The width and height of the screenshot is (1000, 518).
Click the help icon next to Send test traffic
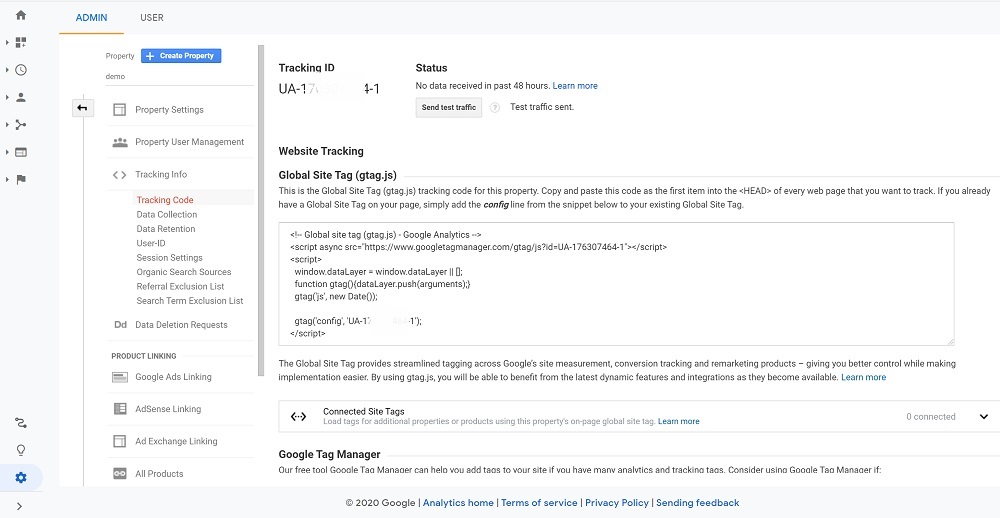[x=495, y=107]
